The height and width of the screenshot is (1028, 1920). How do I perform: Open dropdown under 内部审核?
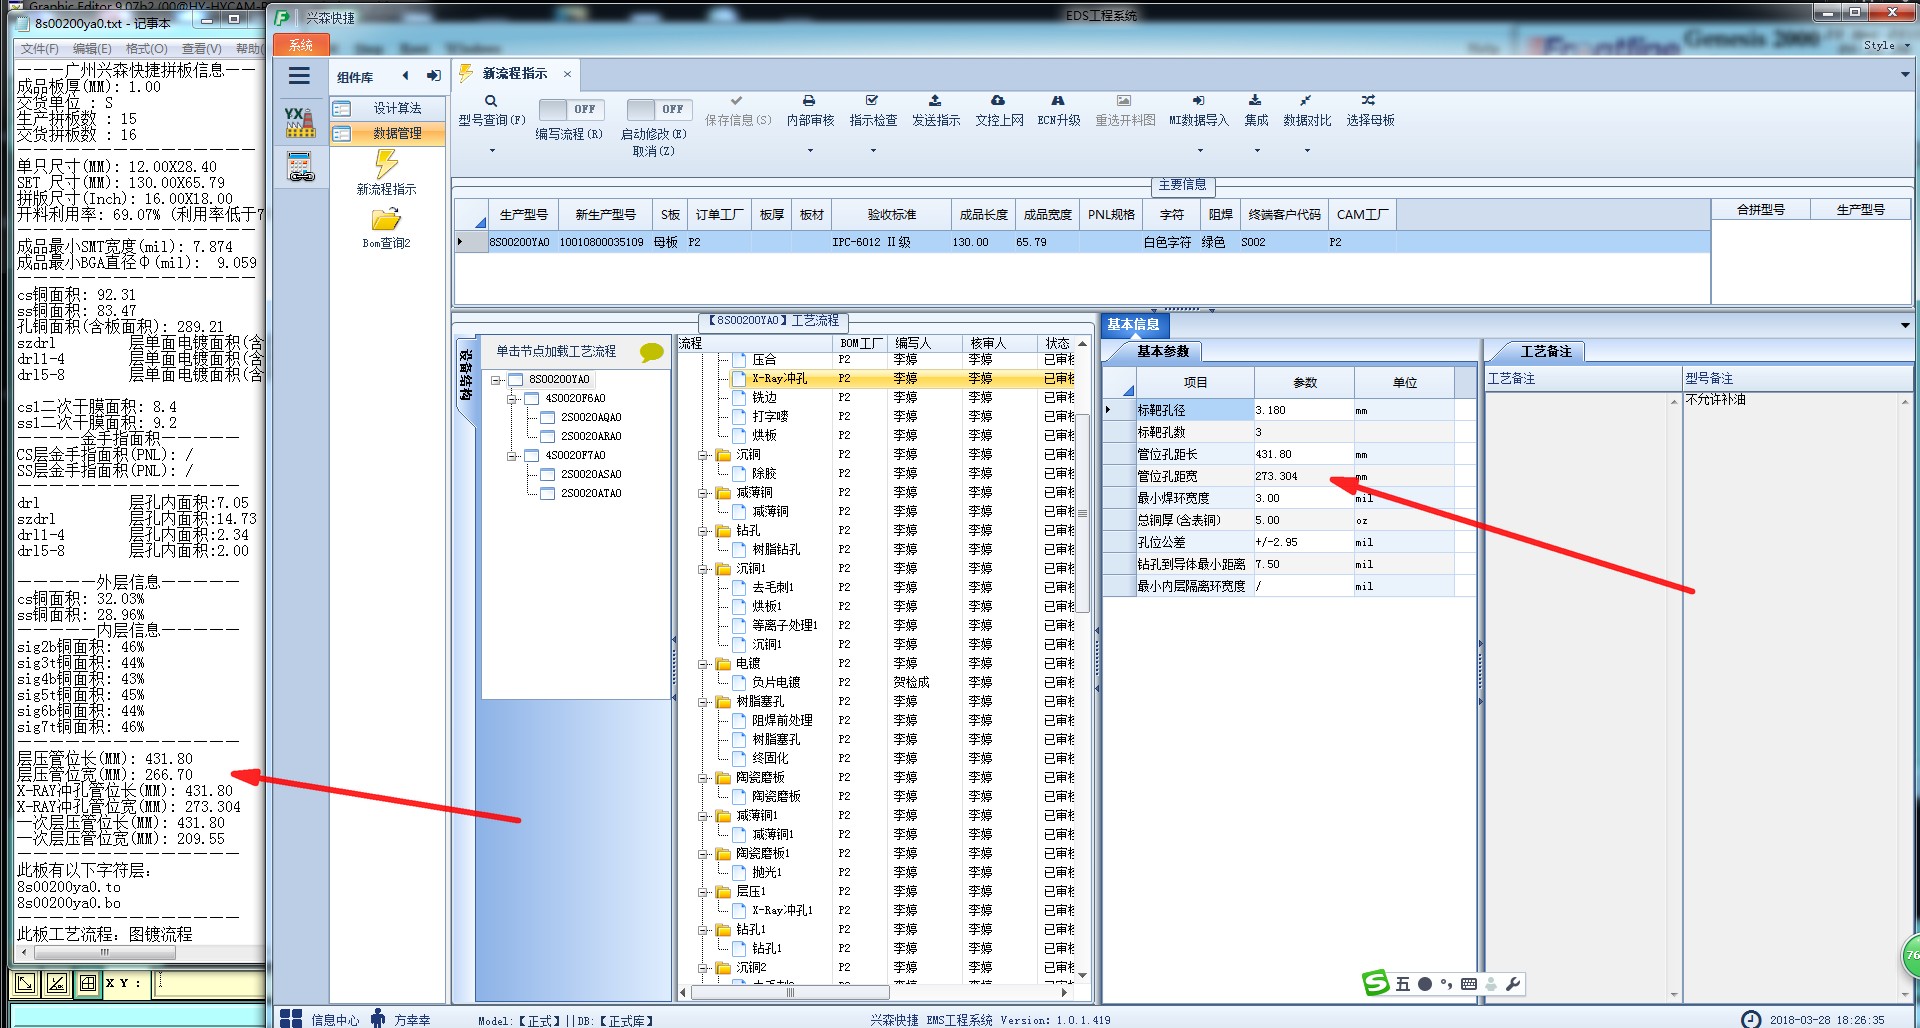point(810,151)
